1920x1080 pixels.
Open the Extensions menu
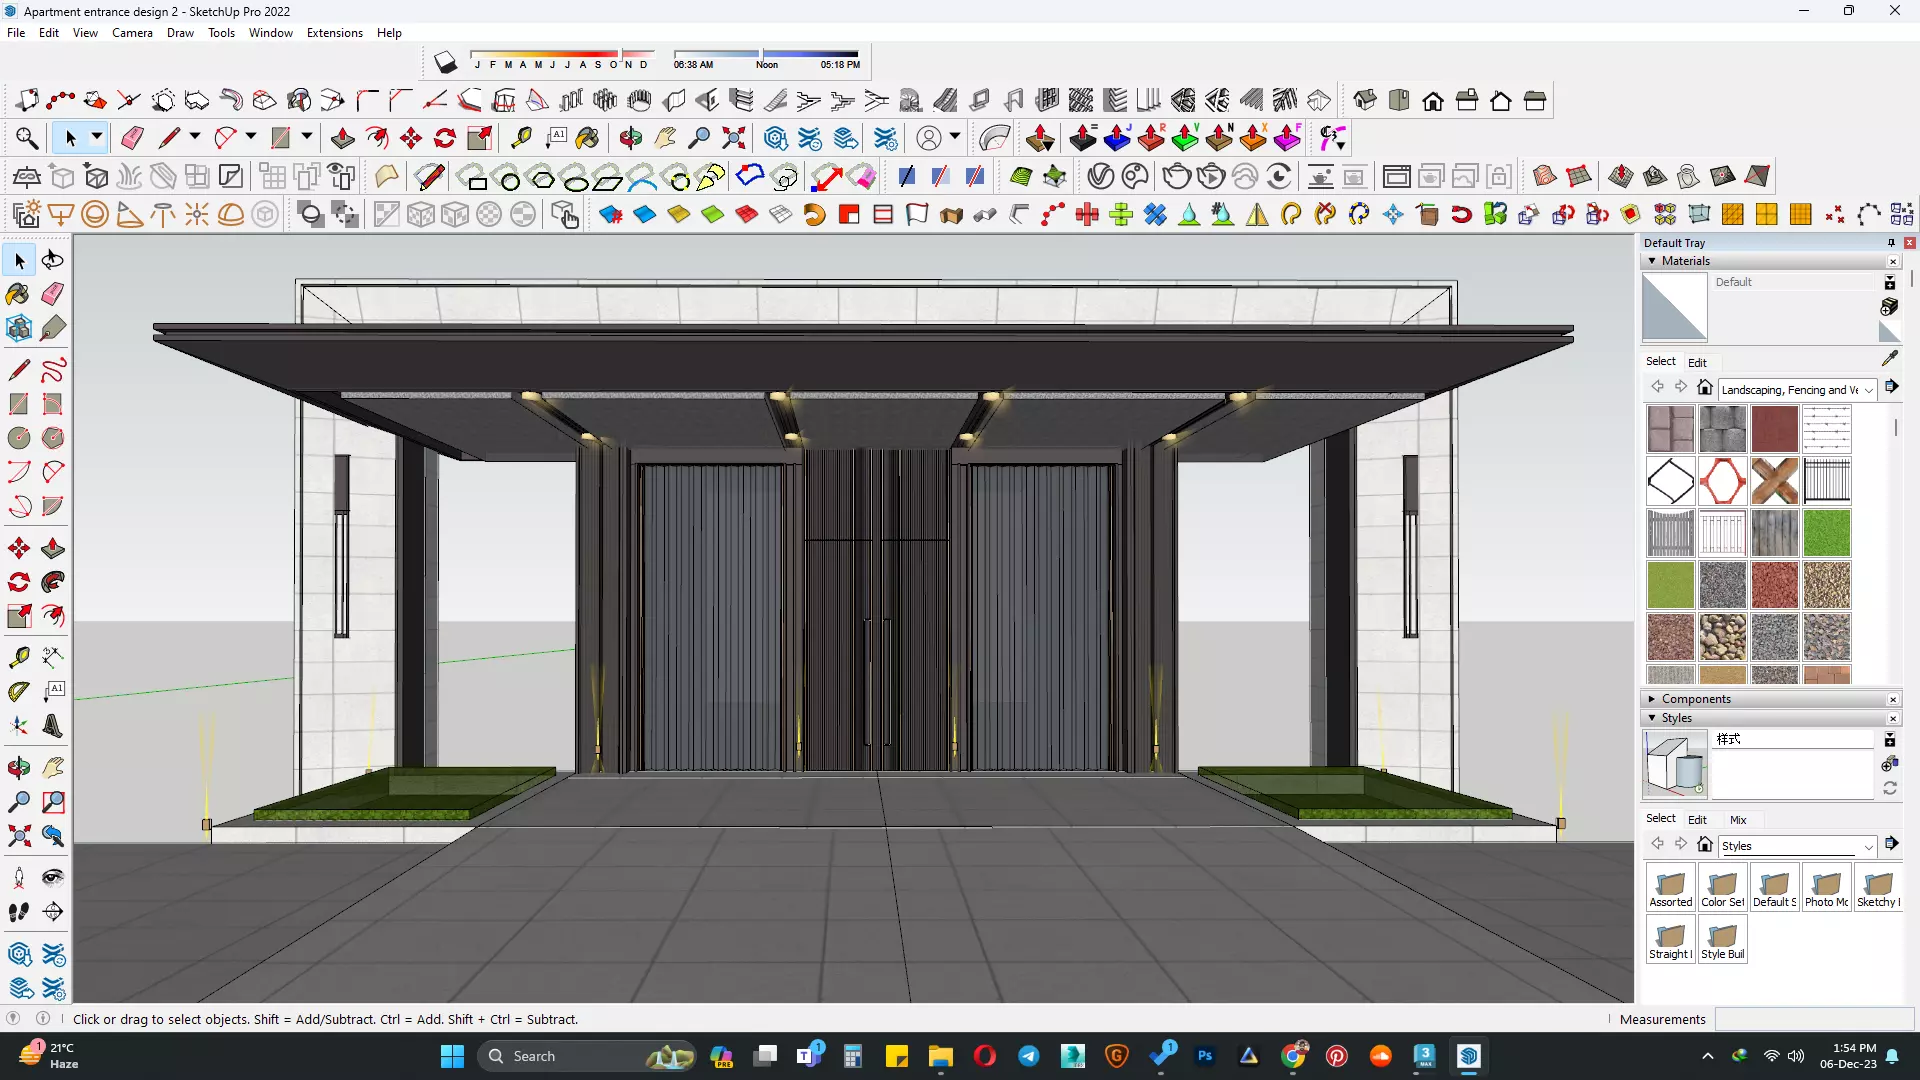[x=334, y=33]
